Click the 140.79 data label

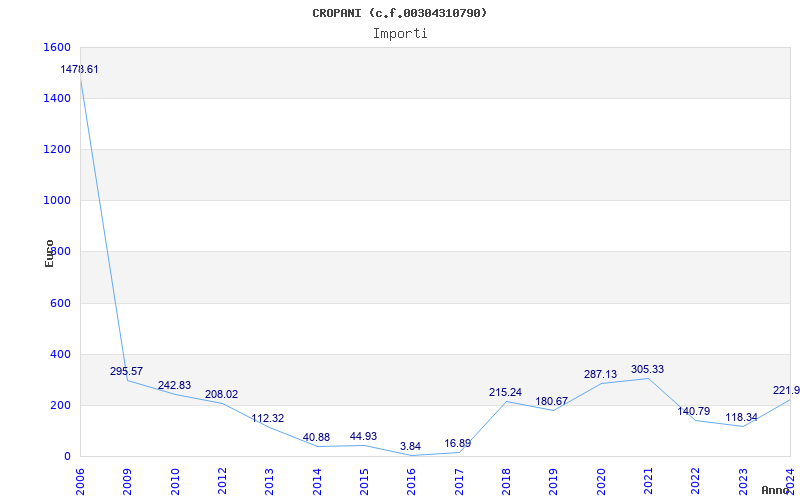694,411
